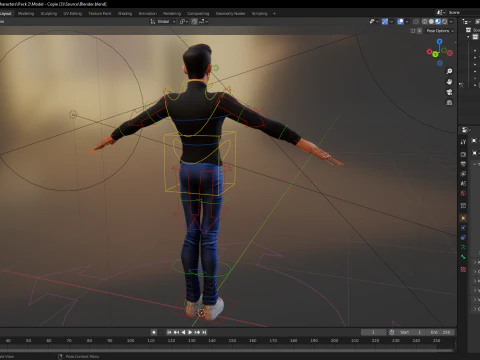Click the Scene Collection icon in outliner

[x=468, y=30]
